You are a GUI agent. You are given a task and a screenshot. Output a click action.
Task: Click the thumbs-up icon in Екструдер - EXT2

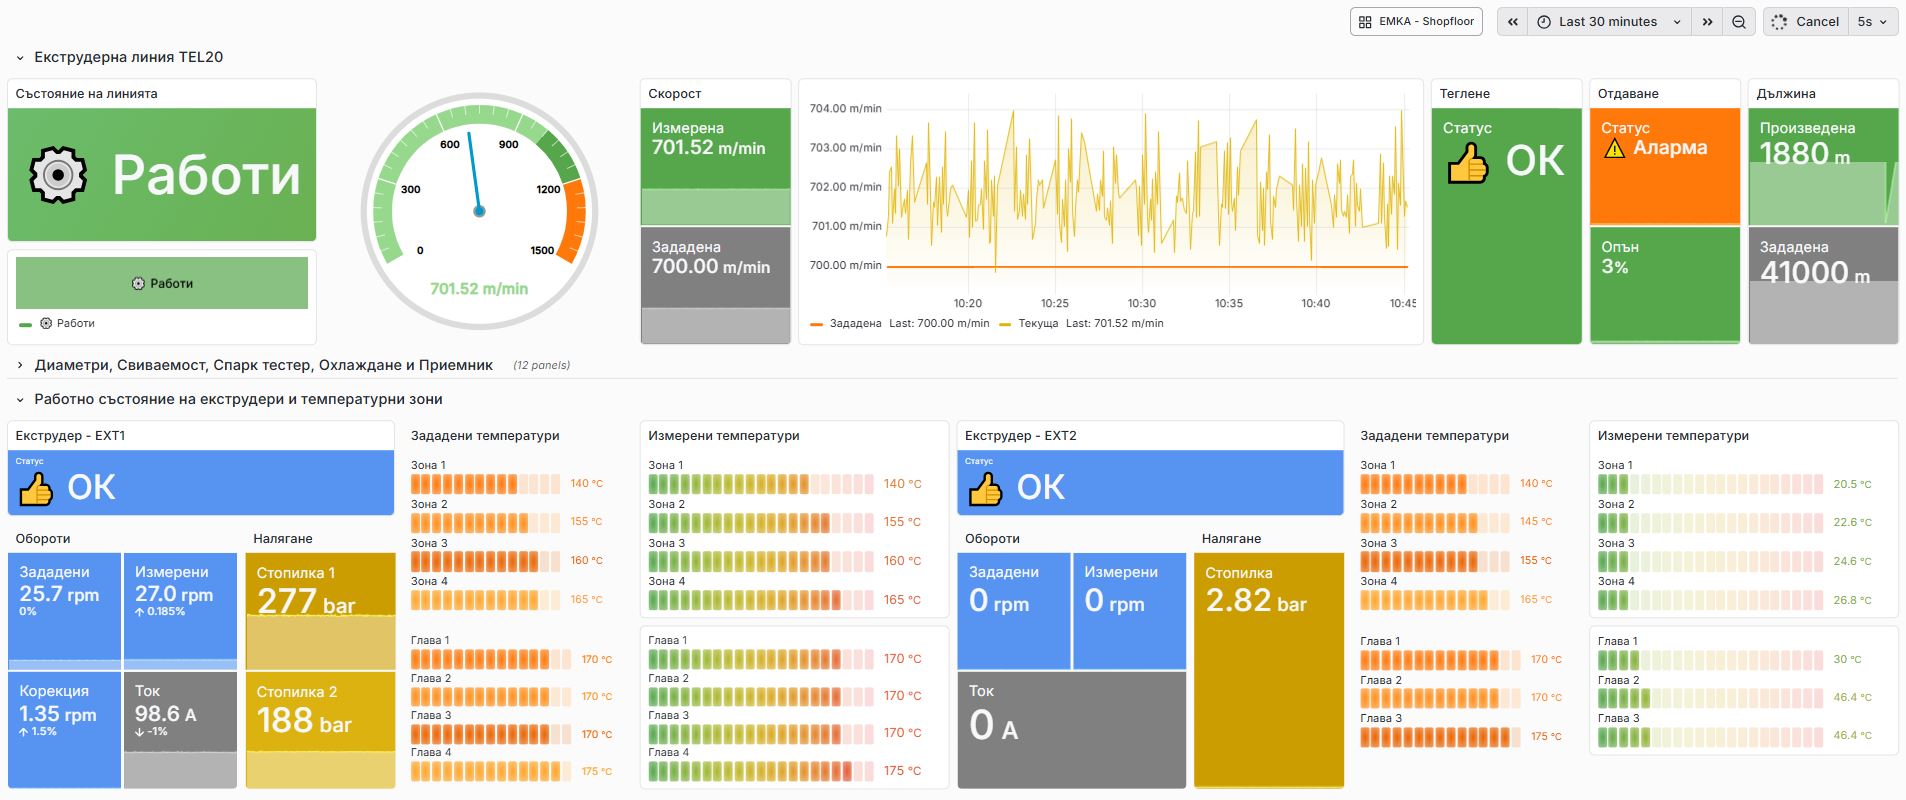pos(986,489)
